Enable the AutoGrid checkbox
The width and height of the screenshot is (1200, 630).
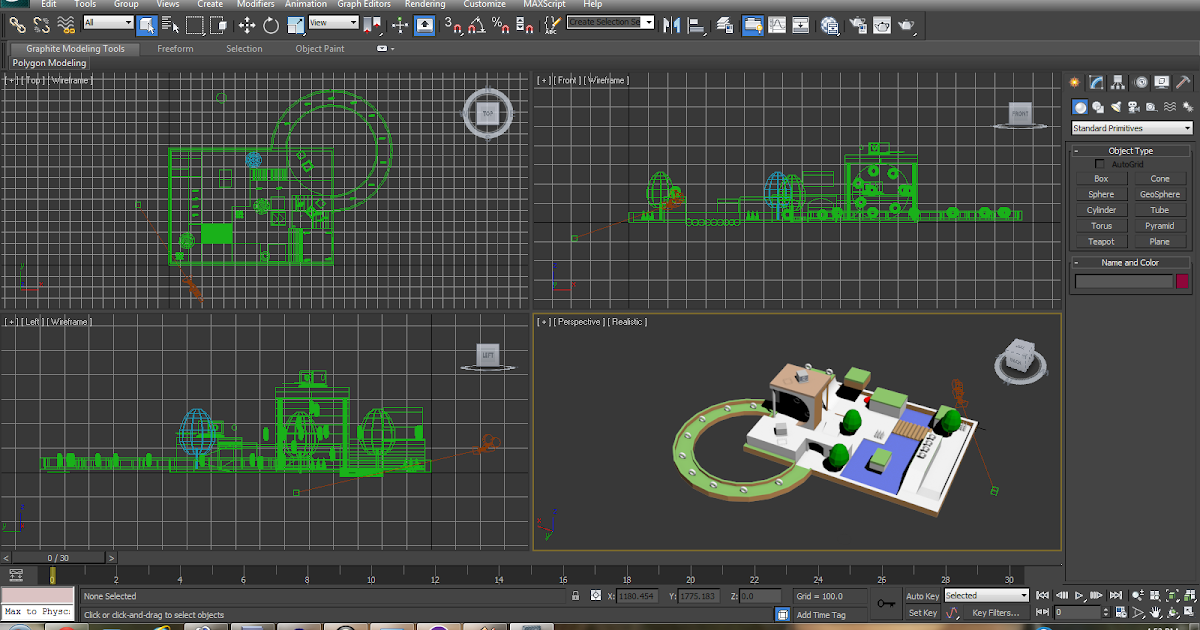(1100, 164)
